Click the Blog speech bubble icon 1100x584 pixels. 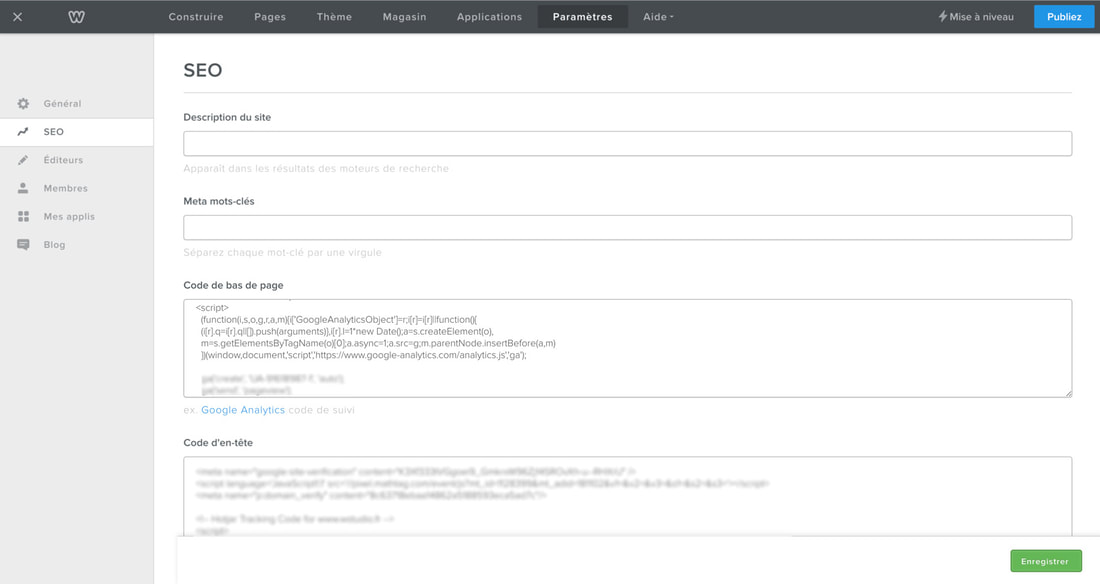(x=23, y=245)
